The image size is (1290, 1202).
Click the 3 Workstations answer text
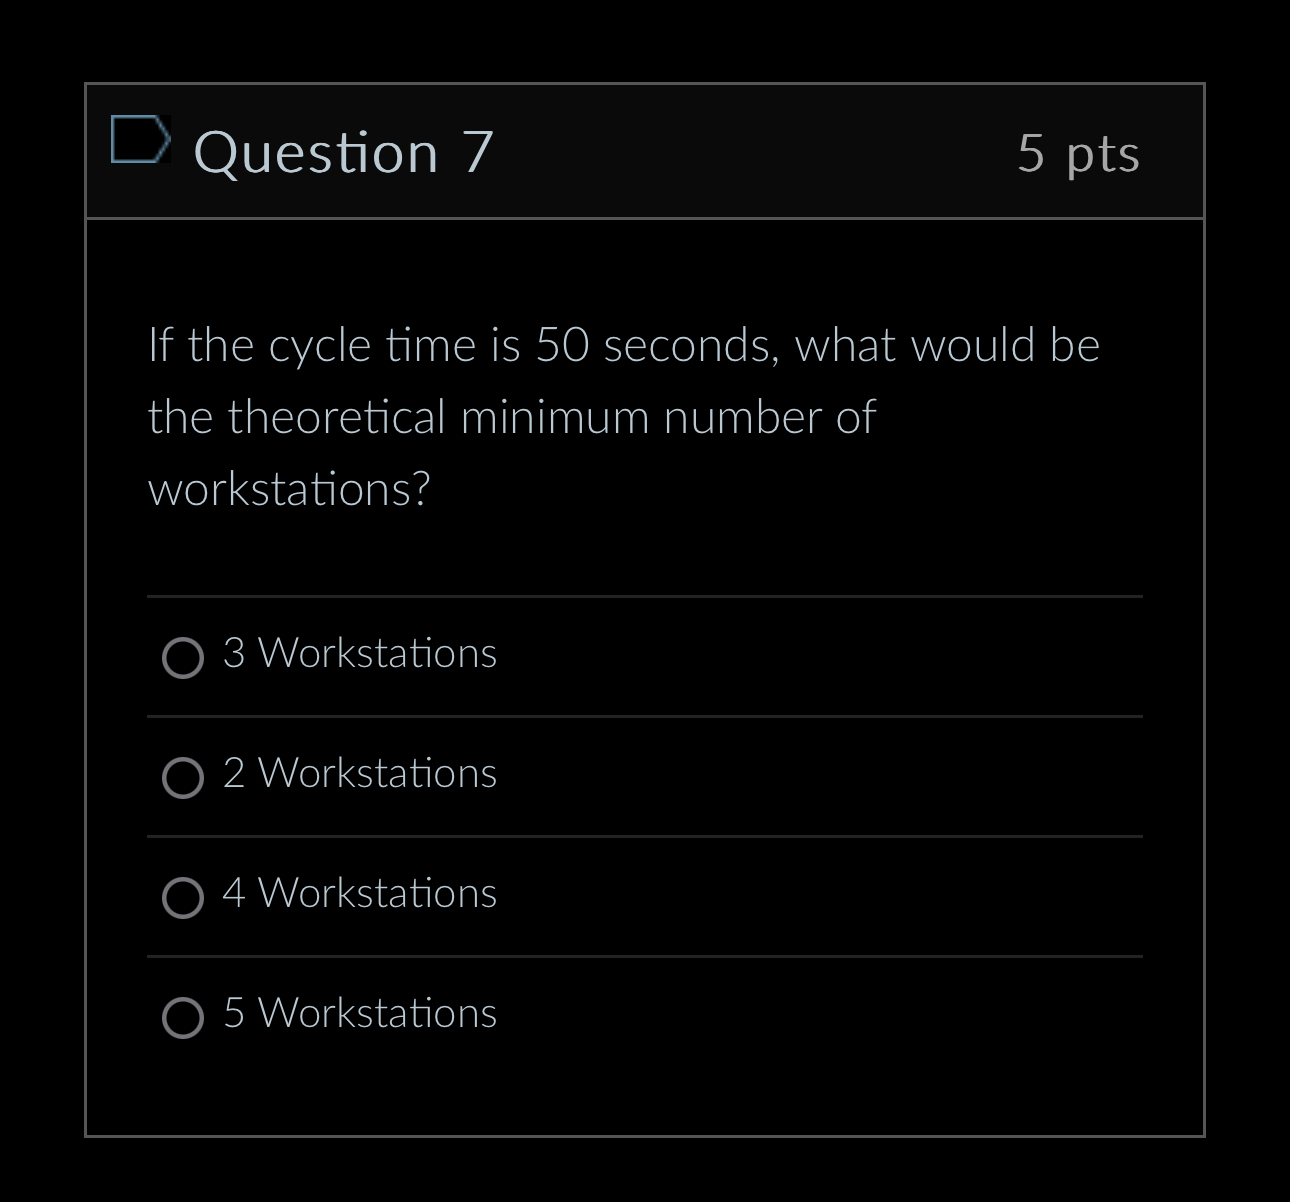point(360,654)
